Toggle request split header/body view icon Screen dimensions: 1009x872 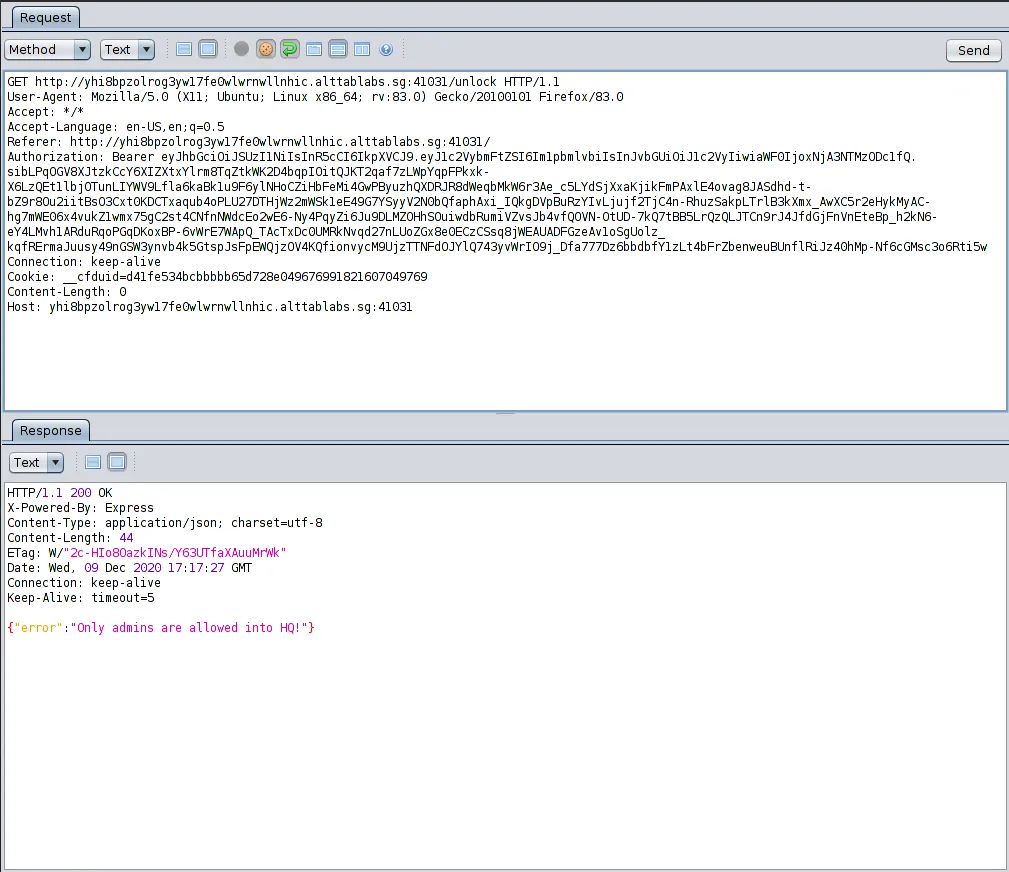184,49
